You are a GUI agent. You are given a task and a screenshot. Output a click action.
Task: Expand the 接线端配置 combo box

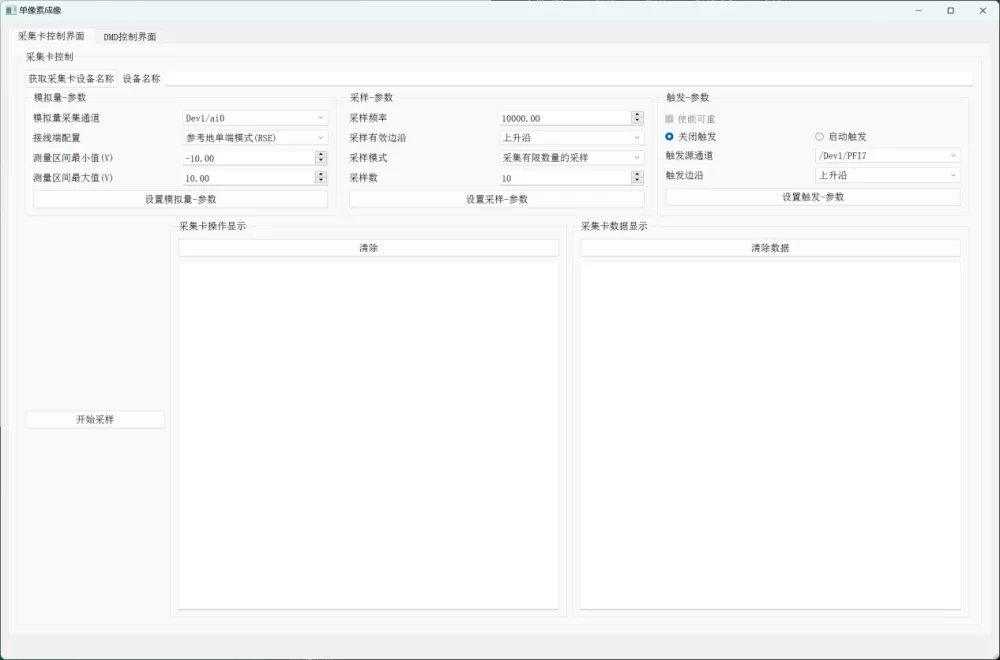254,138
